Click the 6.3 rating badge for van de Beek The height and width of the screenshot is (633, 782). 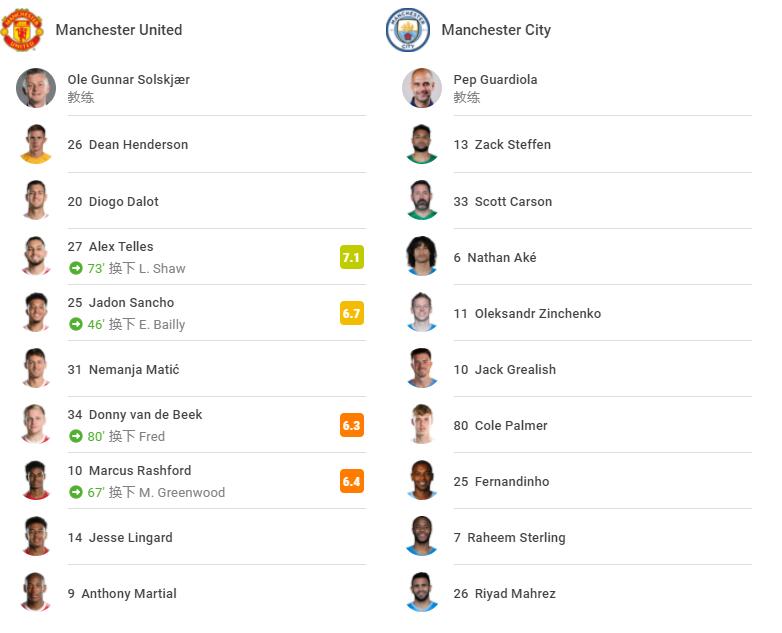352,425
